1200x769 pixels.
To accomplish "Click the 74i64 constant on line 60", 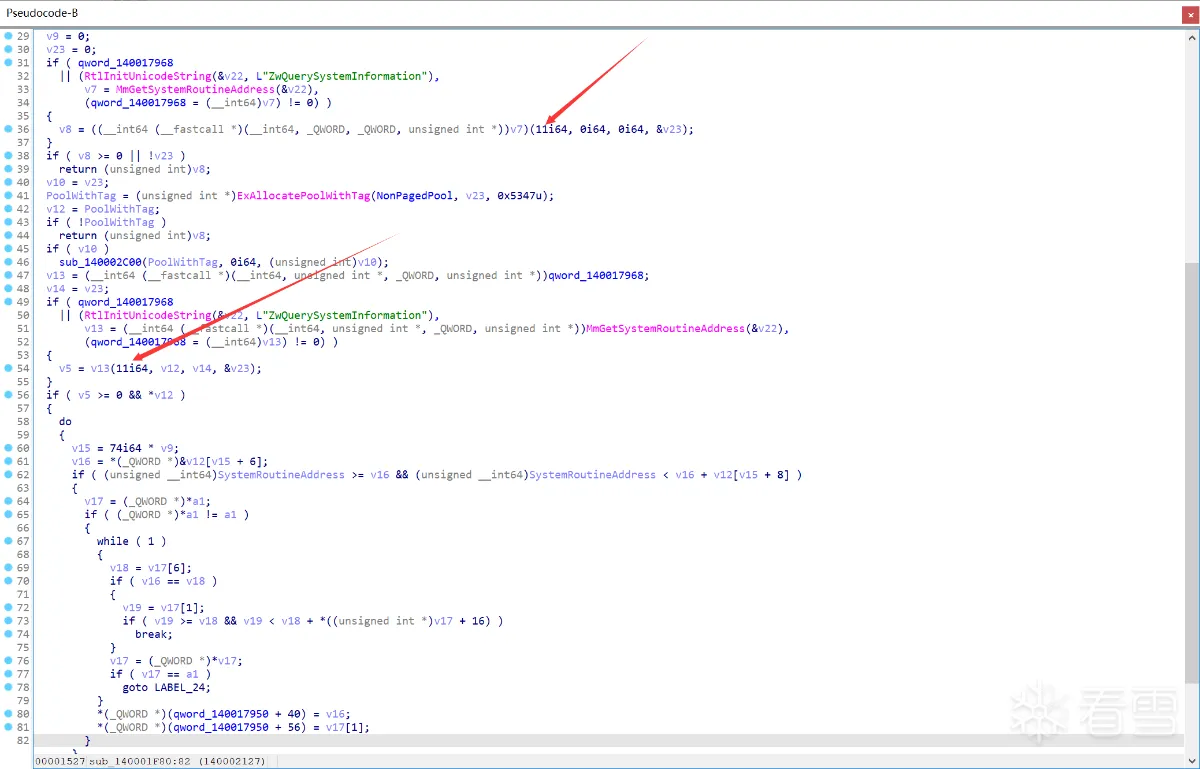I will coord(125,448).
